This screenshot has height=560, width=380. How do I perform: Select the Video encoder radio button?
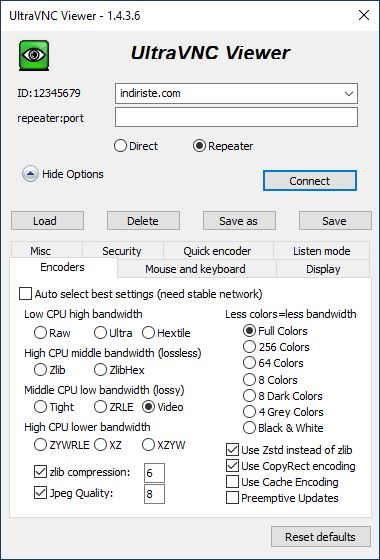[x=148, y=407]
